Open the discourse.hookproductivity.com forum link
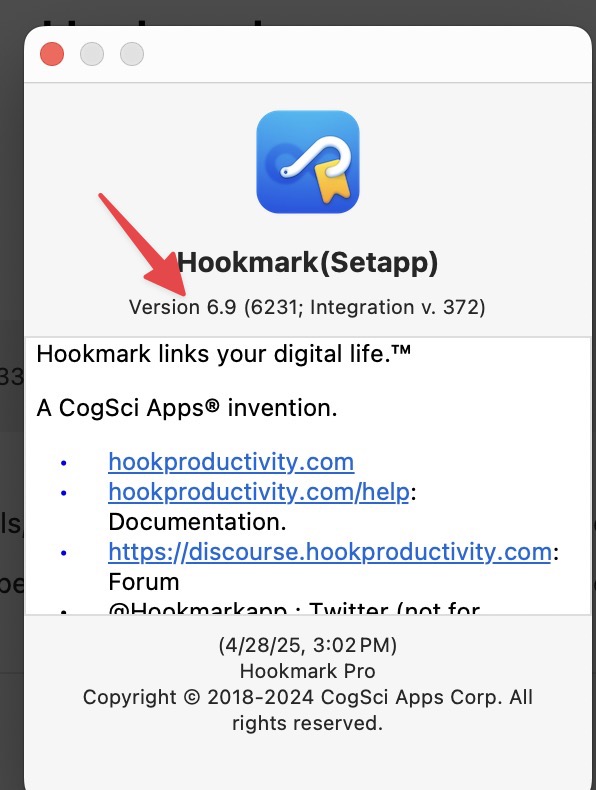The width and height of the screenshot is (596, 790). click(x=329, y=552)
